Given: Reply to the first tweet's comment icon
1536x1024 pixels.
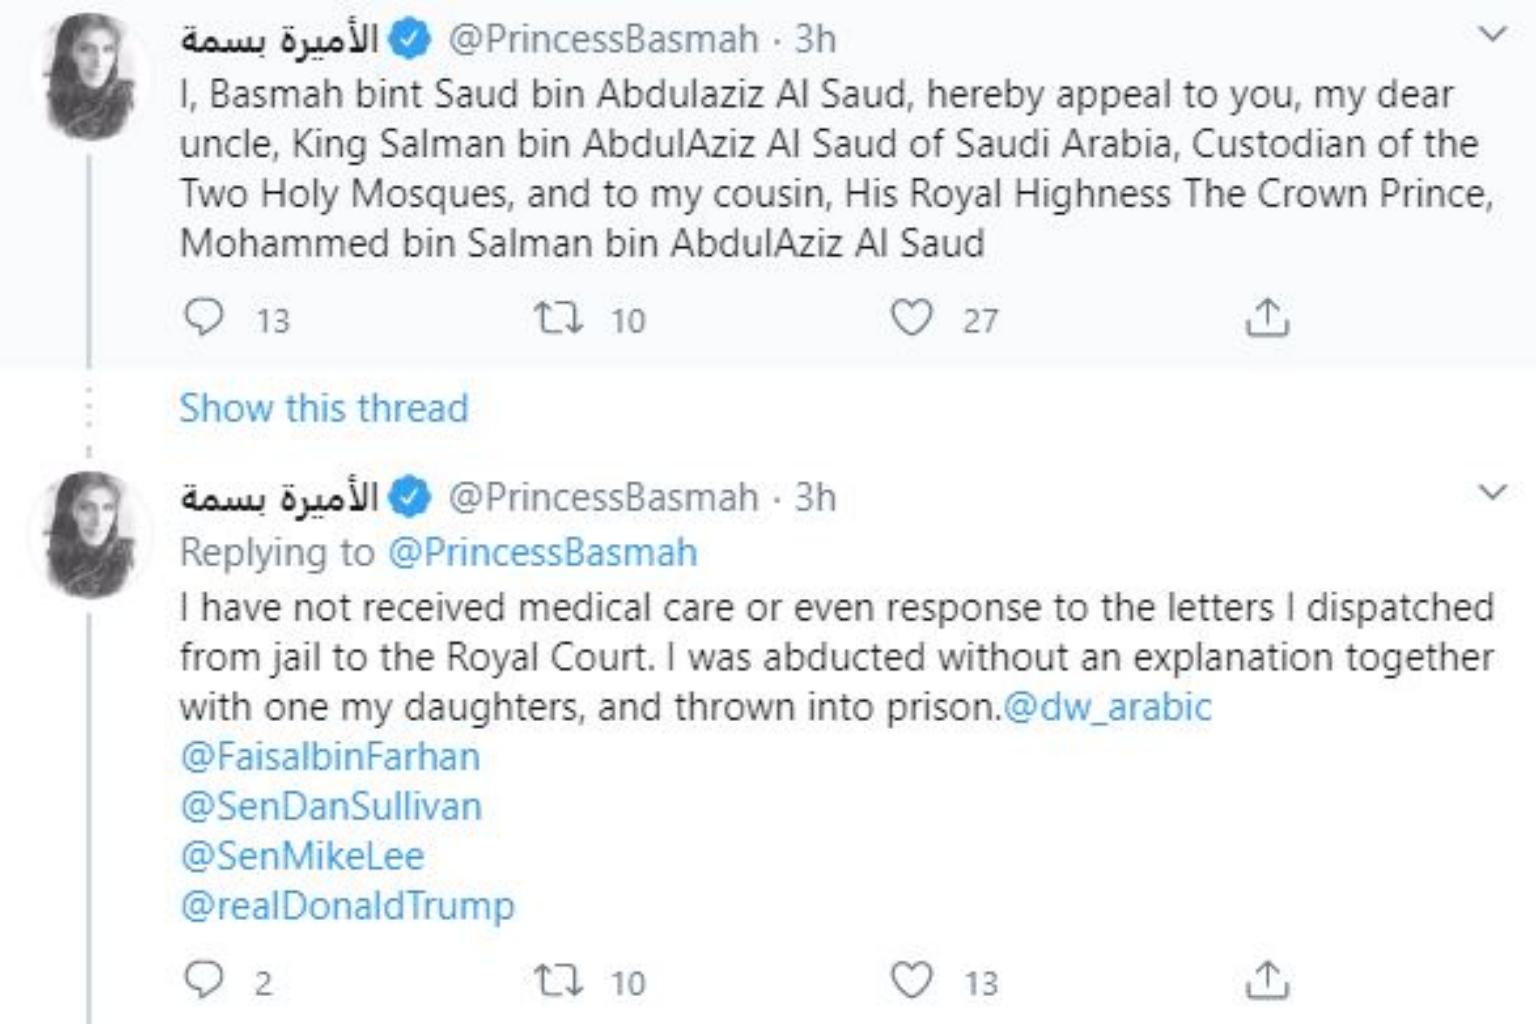Looking at the screenshot, I should [204, 318].
